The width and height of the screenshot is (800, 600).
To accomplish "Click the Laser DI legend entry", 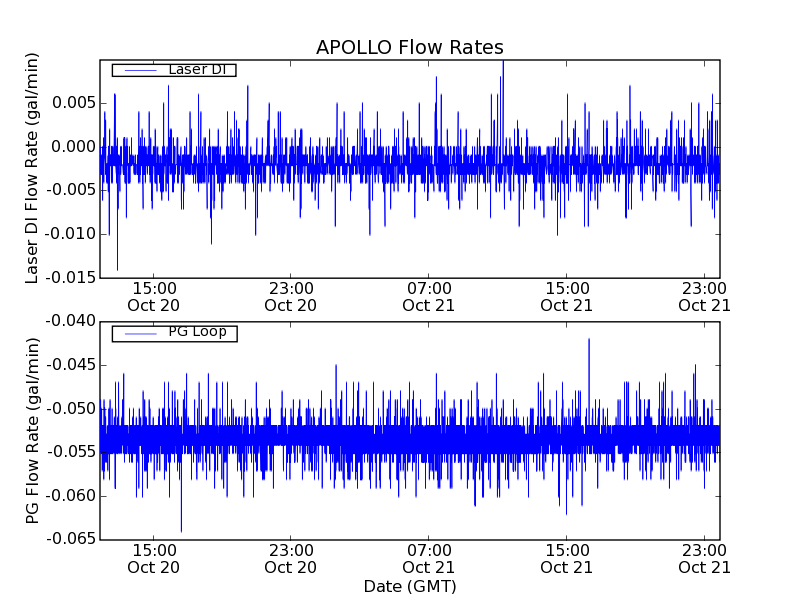I will [196, 70].
